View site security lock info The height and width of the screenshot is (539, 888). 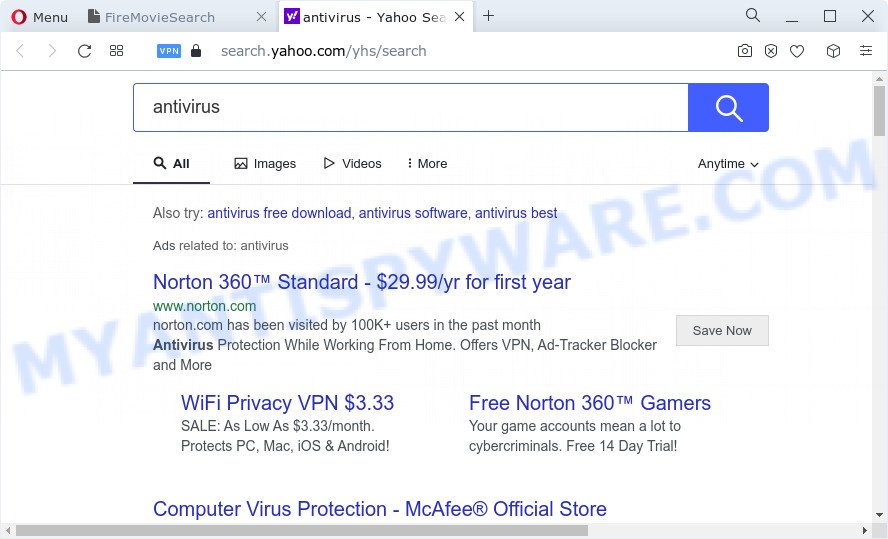pyautogui.click(x=196, y=51)
